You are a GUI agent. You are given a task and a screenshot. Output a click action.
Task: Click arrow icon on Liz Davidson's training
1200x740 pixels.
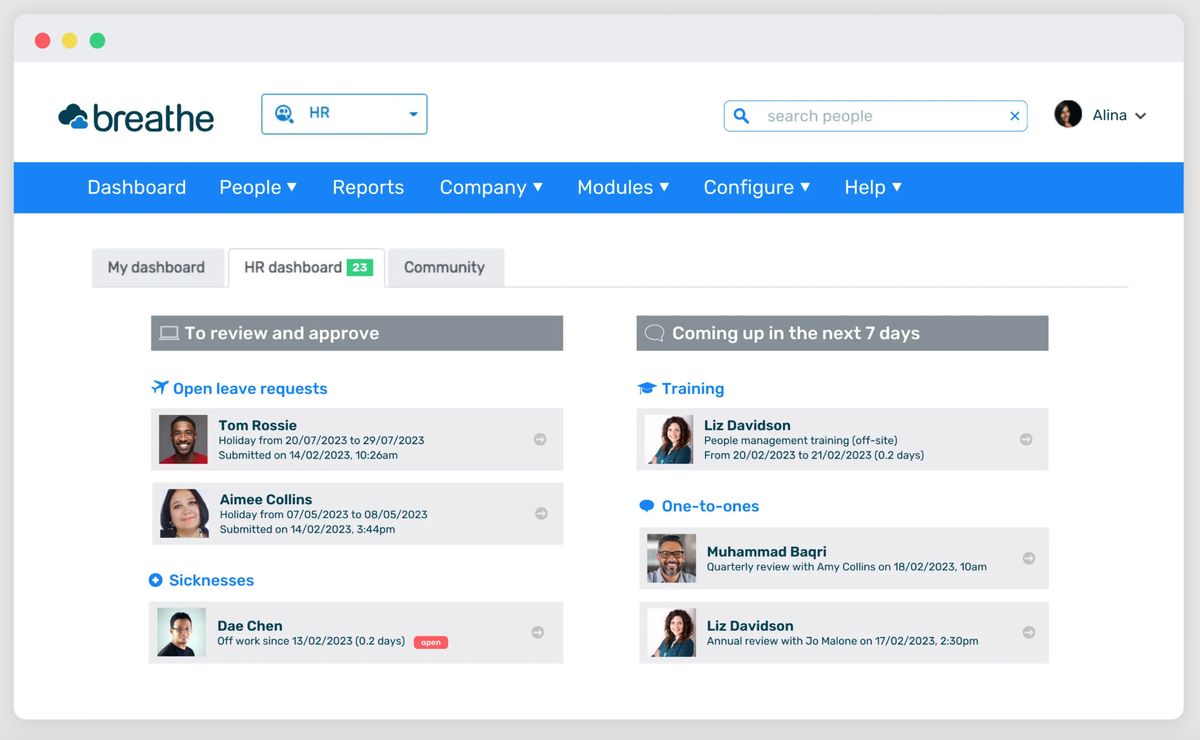[x=1026, y=439]
